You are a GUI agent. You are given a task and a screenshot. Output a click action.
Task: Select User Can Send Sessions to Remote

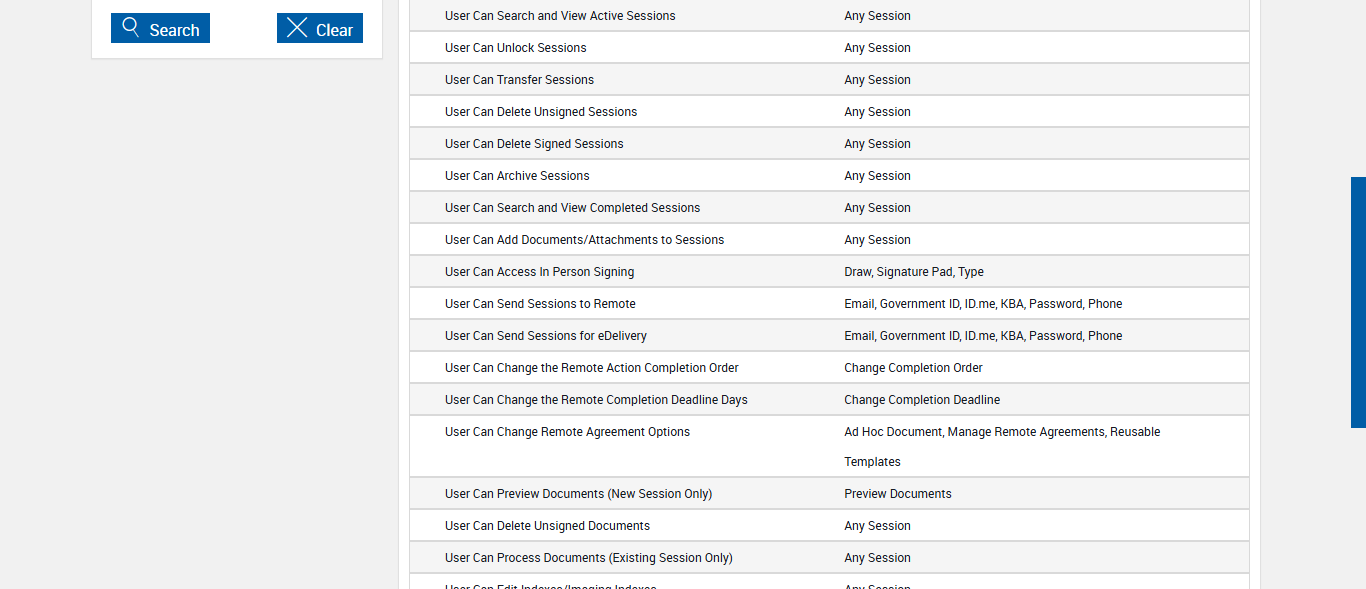pos(540,304)
